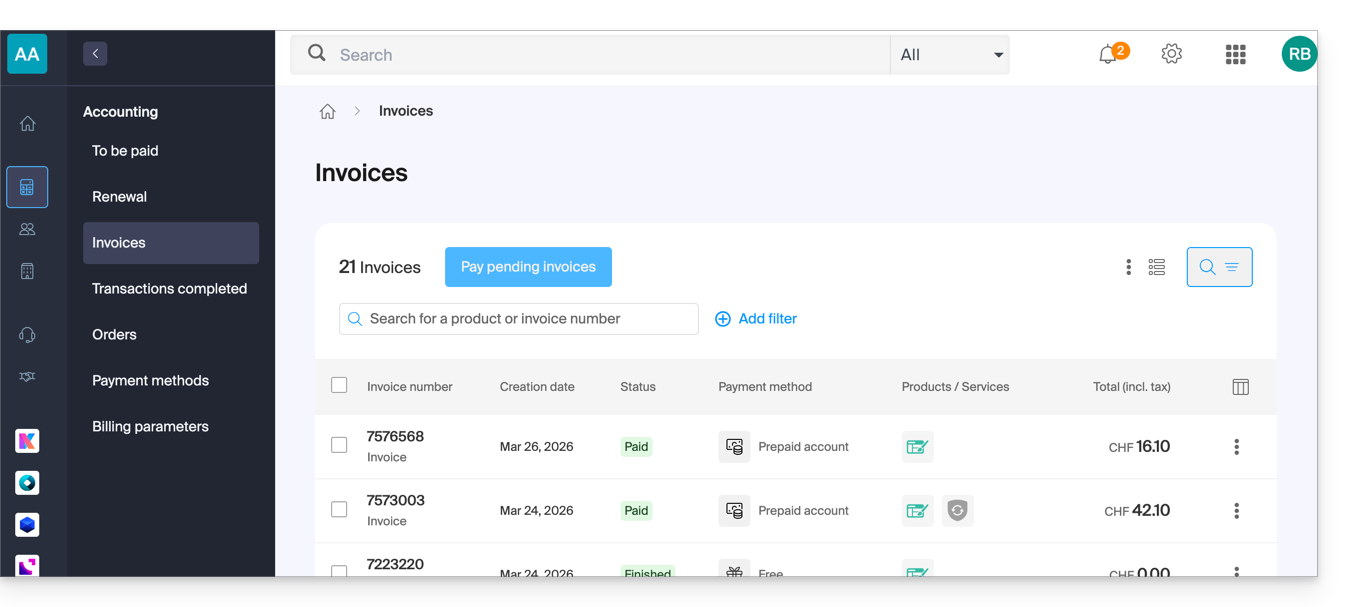1348x607 pixels.
Task: Expand the All search scope dropdown
Action: point(949,55)
